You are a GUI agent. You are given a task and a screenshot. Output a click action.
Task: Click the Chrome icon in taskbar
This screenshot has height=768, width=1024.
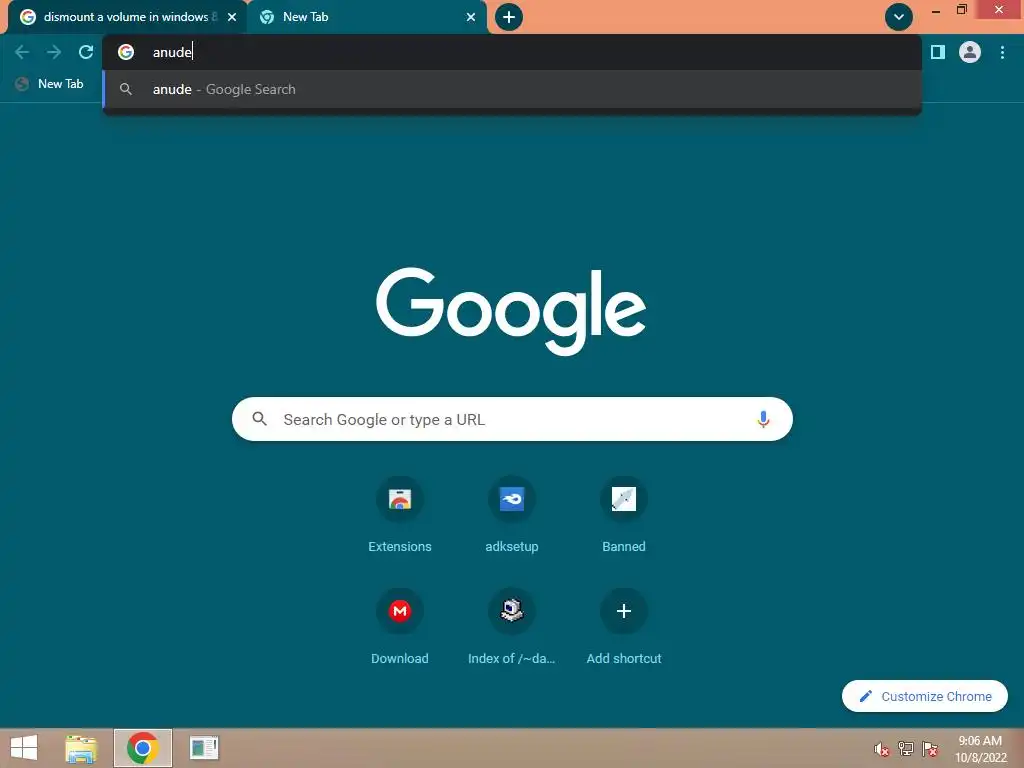click(x=142, y=748)
